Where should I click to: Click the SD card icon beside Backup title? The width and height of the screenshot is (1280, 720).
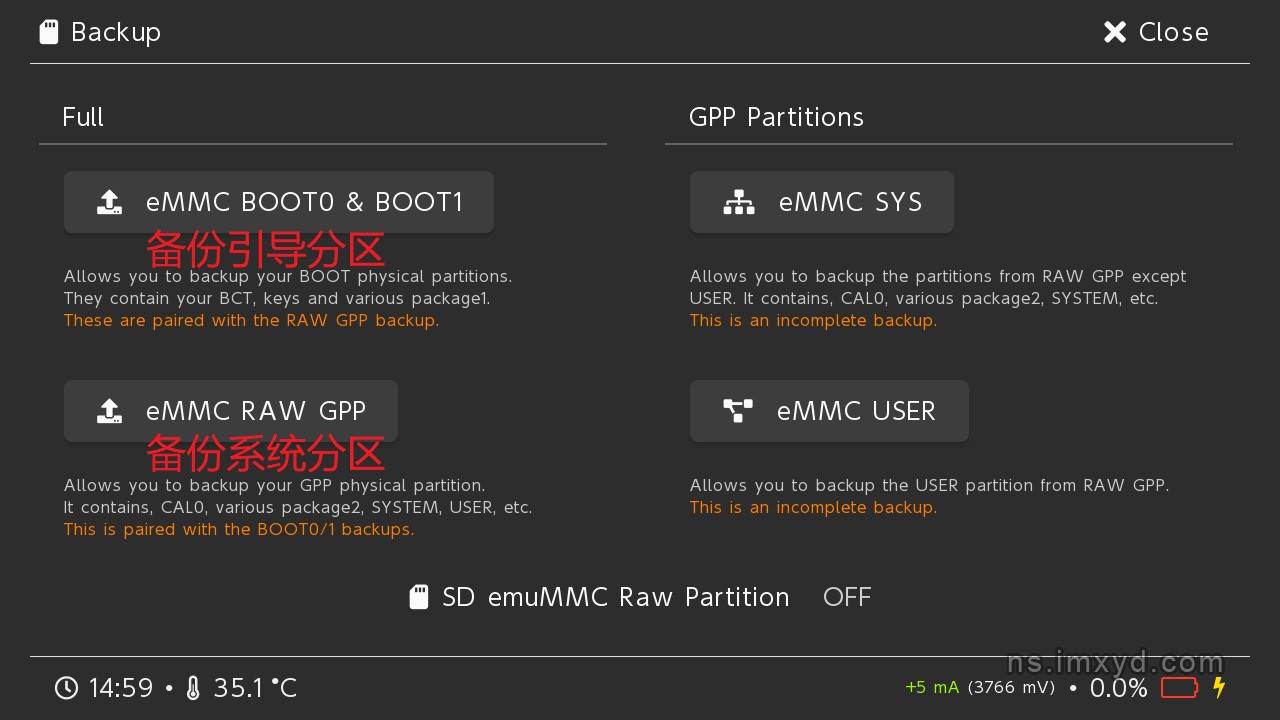point(49,32)
